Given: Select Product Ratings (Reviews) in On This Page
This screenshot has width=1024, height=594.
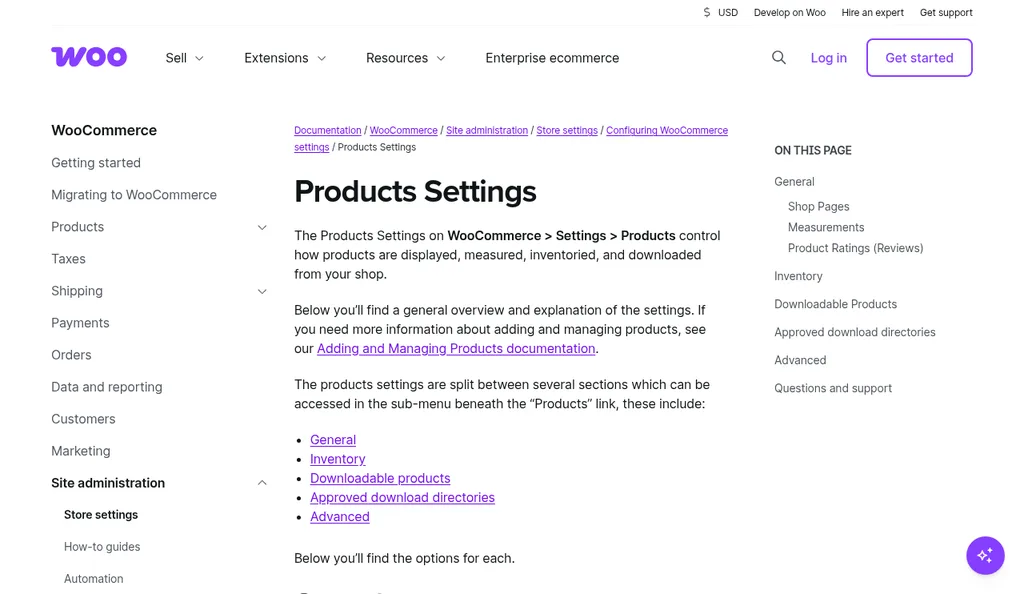Looking at the screenshot, I should (856, 248).
